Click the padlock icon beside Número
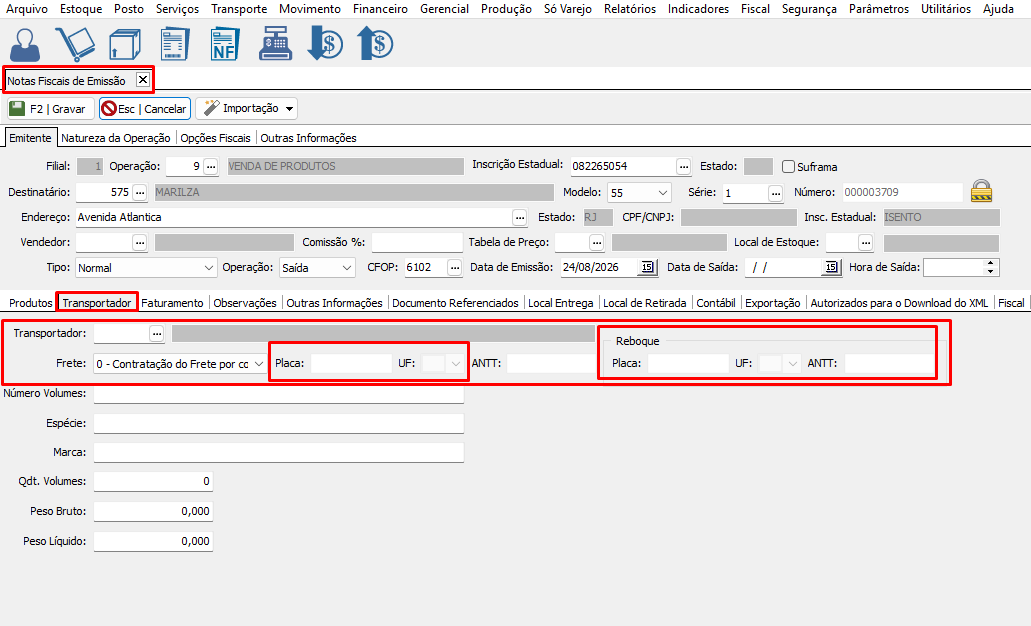 coord(981,191)
